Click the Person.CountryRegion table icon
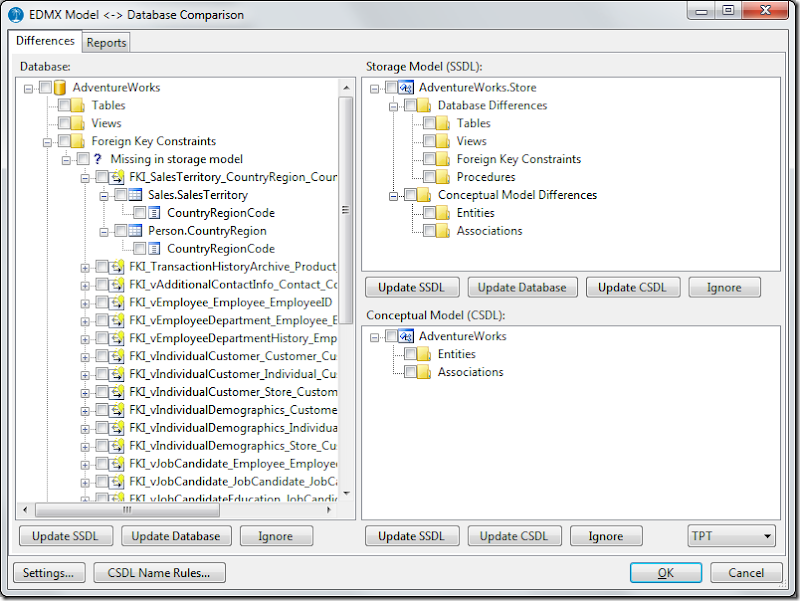 (x=135, y=231)
